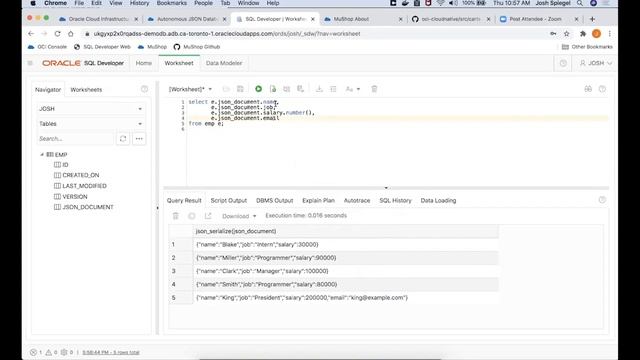Open the SQL Developer Web bookmark
Screen dimensions: 640x360
pyautogui.click(x=102, y=47)
